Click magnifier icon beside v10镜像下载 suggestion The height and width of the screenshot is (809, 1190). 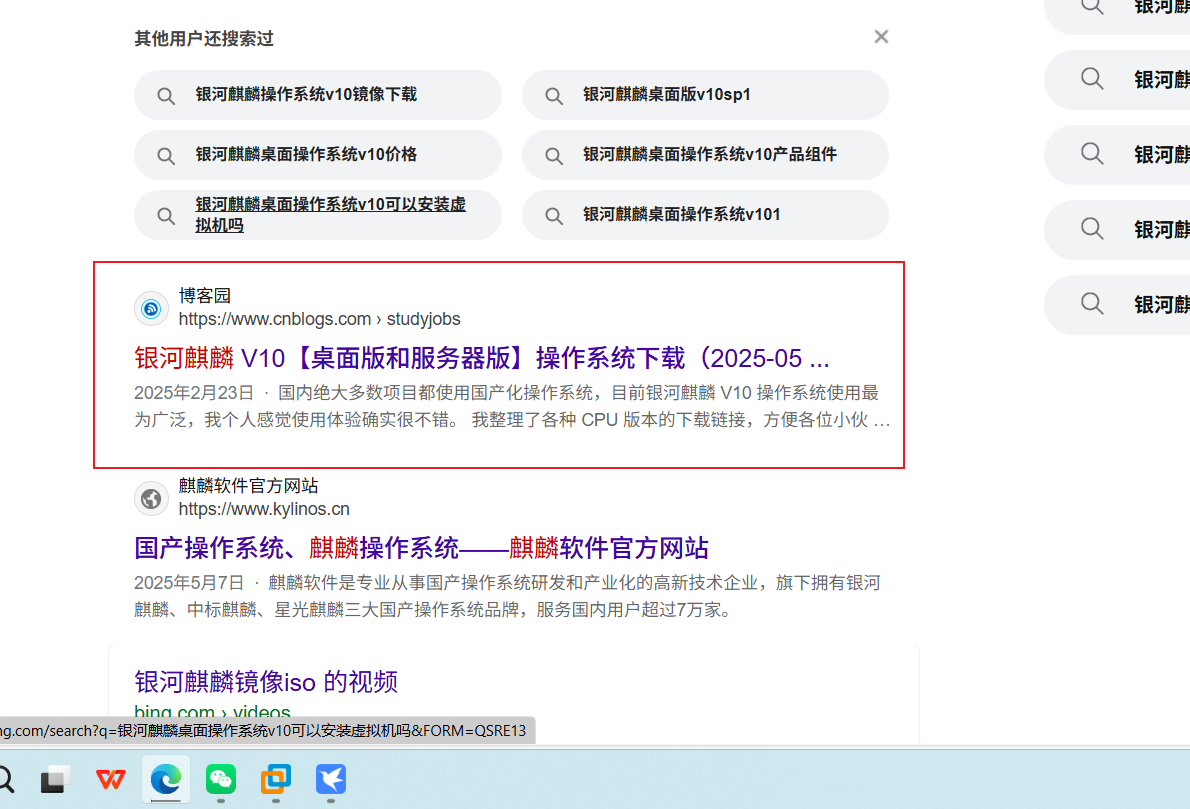[x=165, y=96]
